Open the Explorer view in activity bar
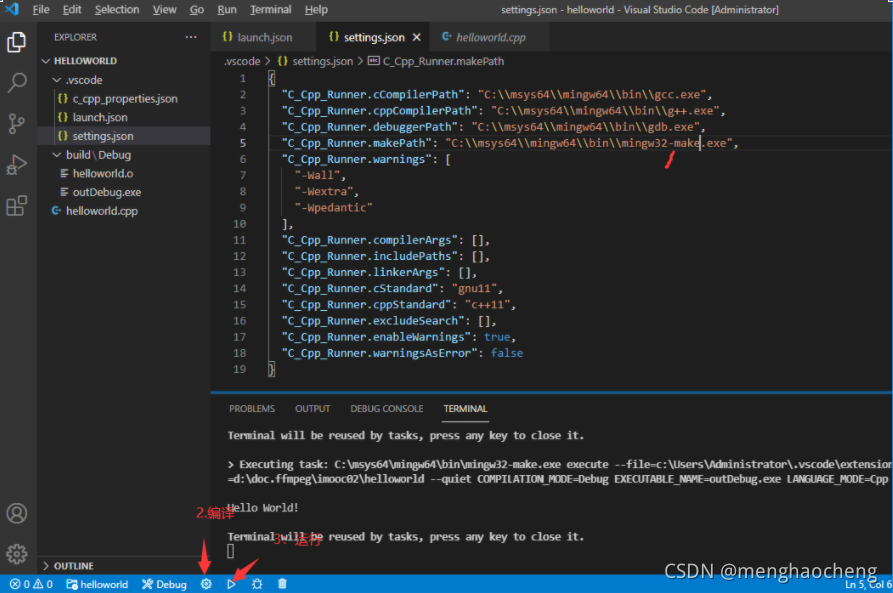The image size is (893, 593). click(x=17, y=42)
